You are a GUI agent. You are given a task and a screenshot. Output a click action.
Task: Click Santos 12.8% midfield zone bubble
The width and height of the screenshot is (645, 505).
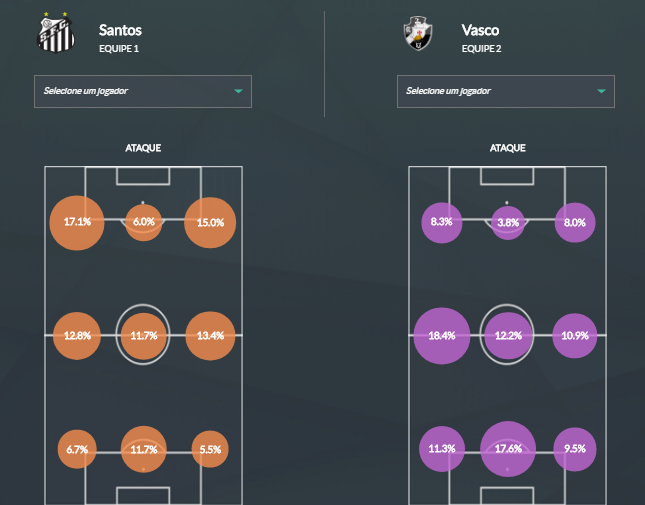click(x=77, y=335)
